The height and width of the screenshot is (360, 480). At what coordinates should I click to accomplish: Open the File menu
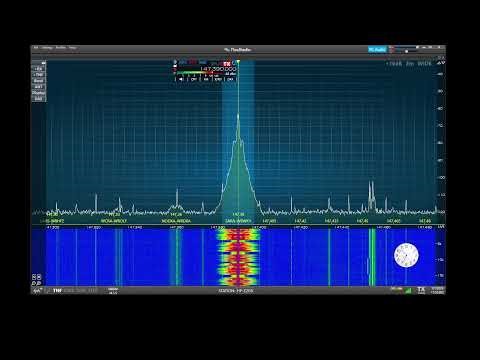coord(36,48)
